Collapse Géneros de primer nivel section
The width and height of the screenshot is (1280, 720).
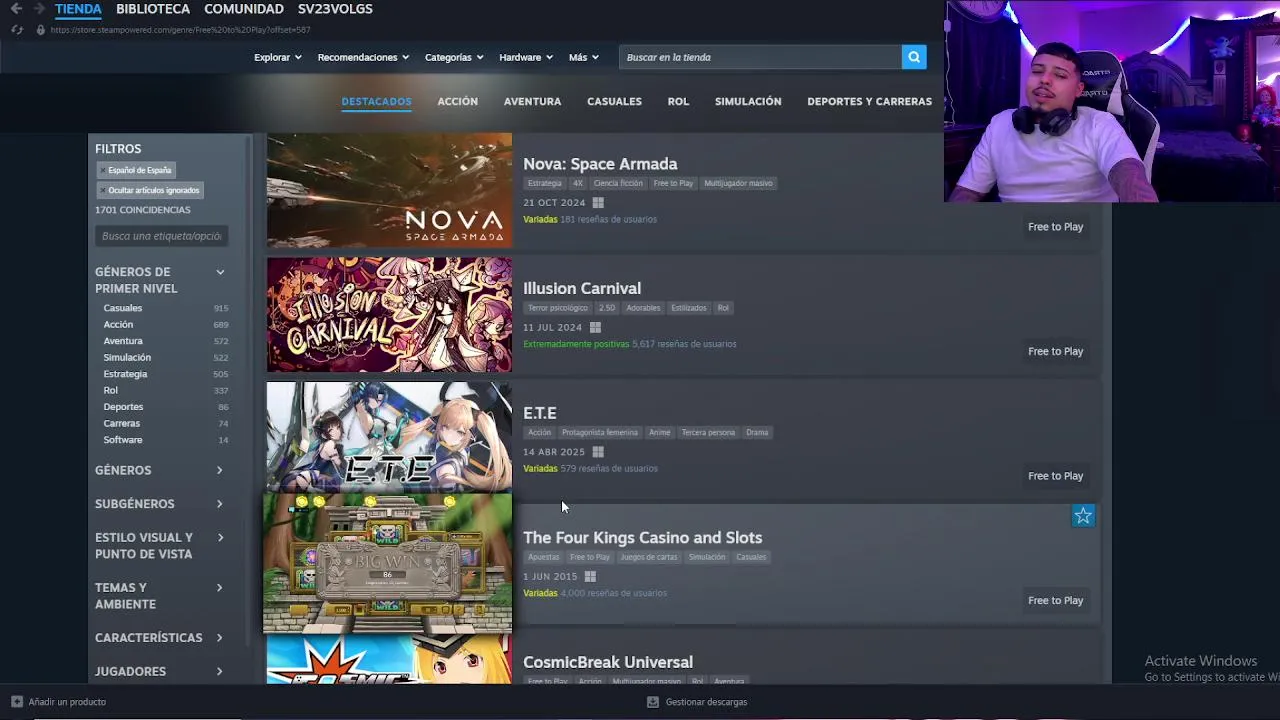click(x=220, y=272)
